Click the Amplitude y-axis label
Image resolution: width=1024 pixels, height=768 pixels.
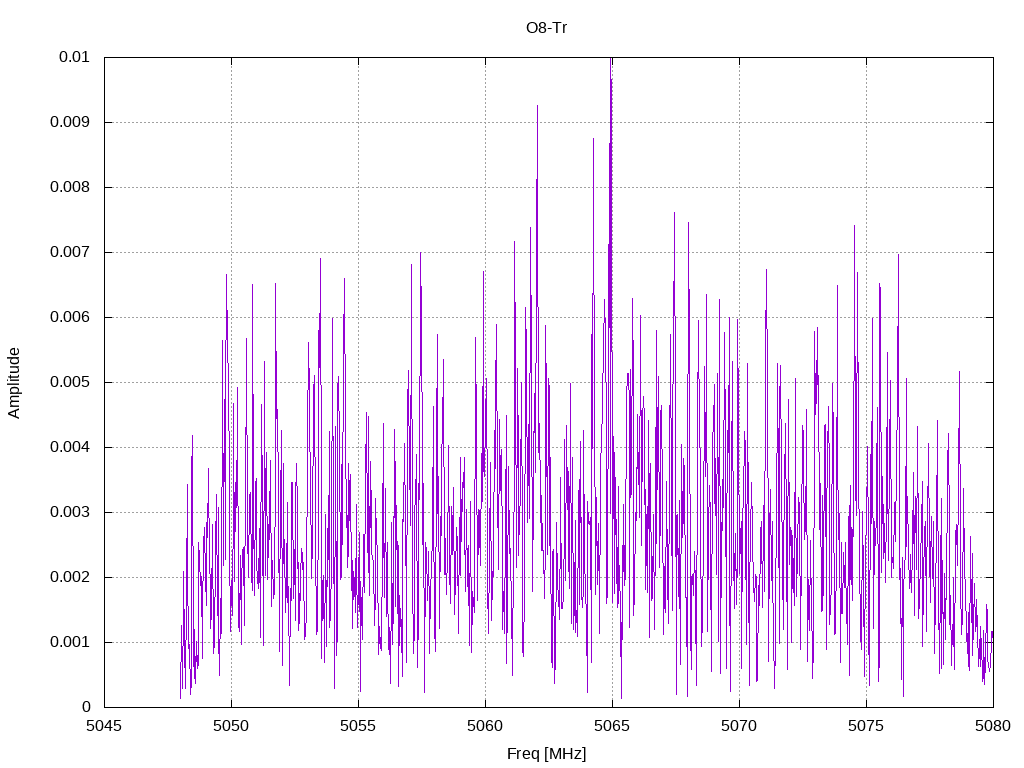[x=14, y=383]
